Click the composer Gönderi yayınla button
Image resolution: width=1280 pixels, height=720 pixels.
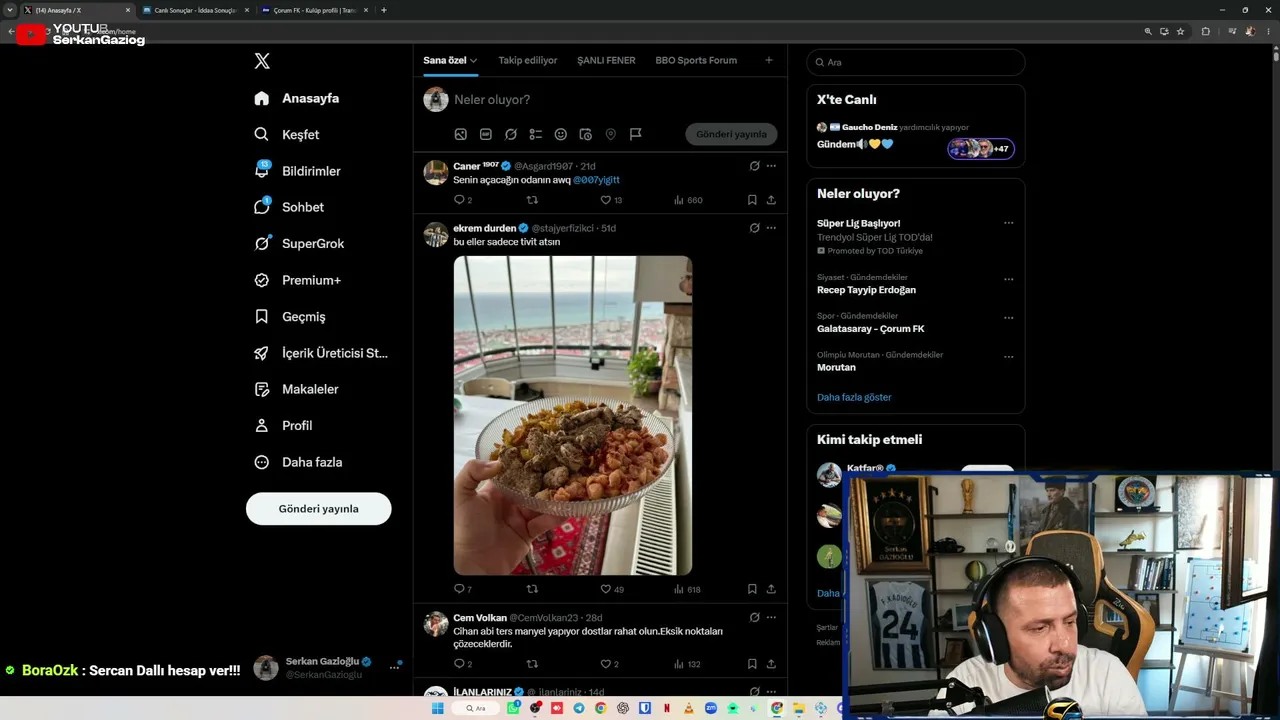(x=731, y=134)
